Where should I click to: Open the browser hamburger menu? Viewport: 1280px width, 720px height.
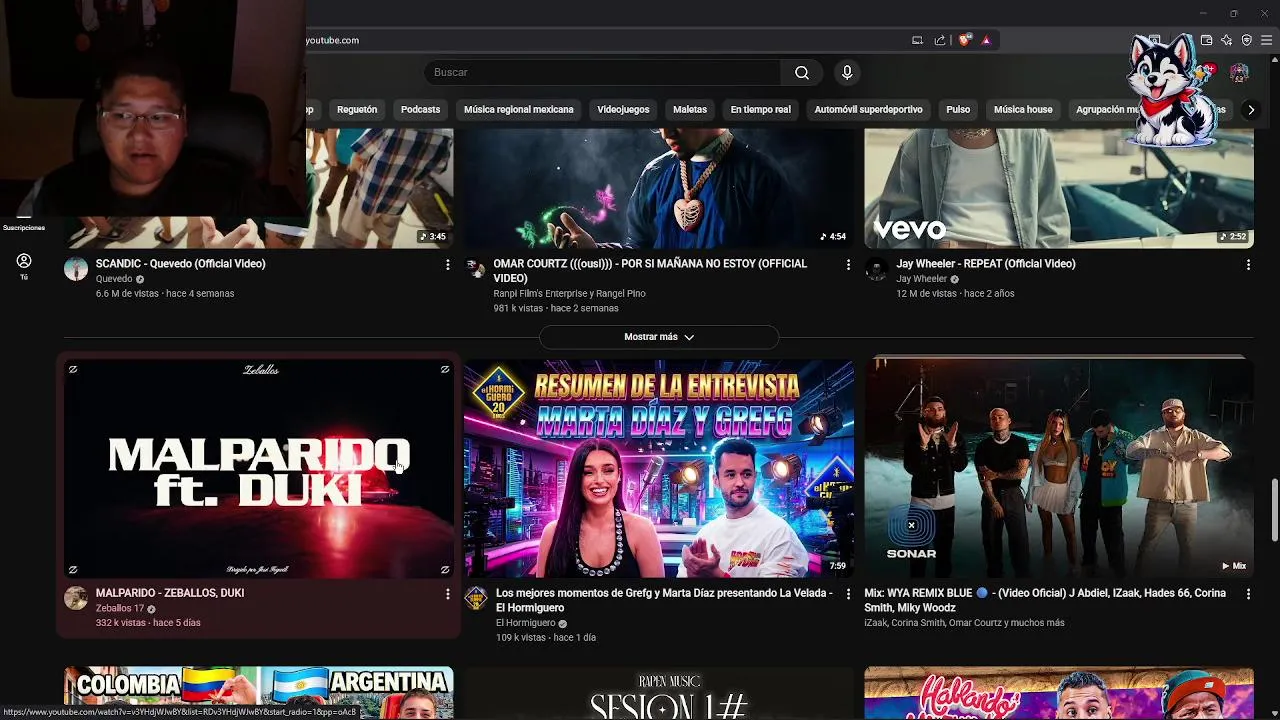pyautogui.click(x=1267, y=40)
